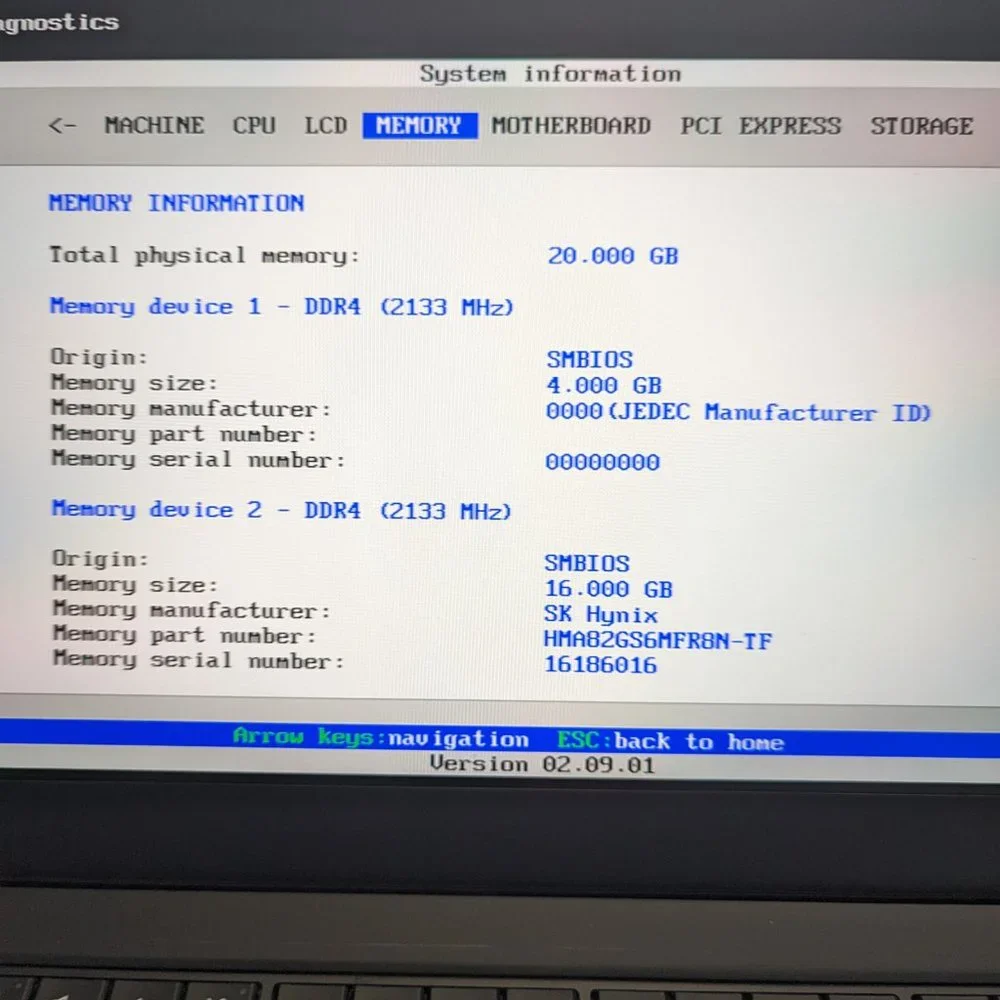Click Memory device 1 - DDR4 heading
The width and height of the screenshot is (1000, 1000).
point(282,307)
